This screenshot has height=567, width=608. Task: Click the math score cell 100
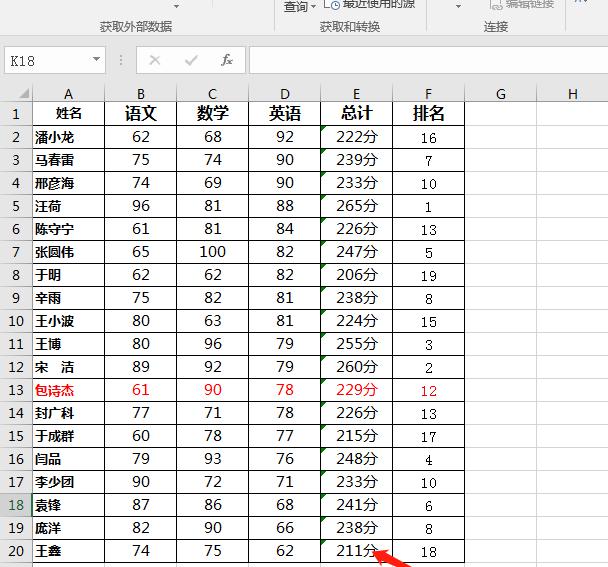point(212,252)
